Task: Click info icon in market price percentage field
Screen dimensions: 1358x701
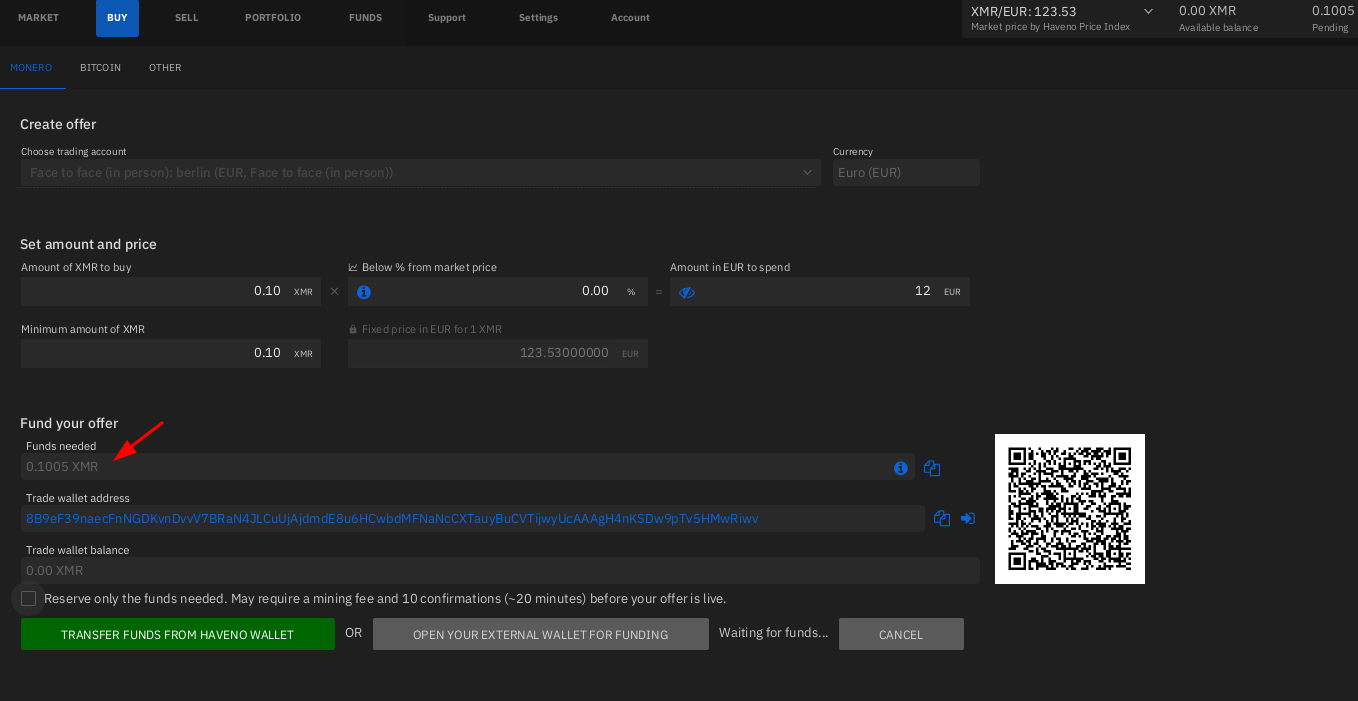Action: (x=364, y=292)
